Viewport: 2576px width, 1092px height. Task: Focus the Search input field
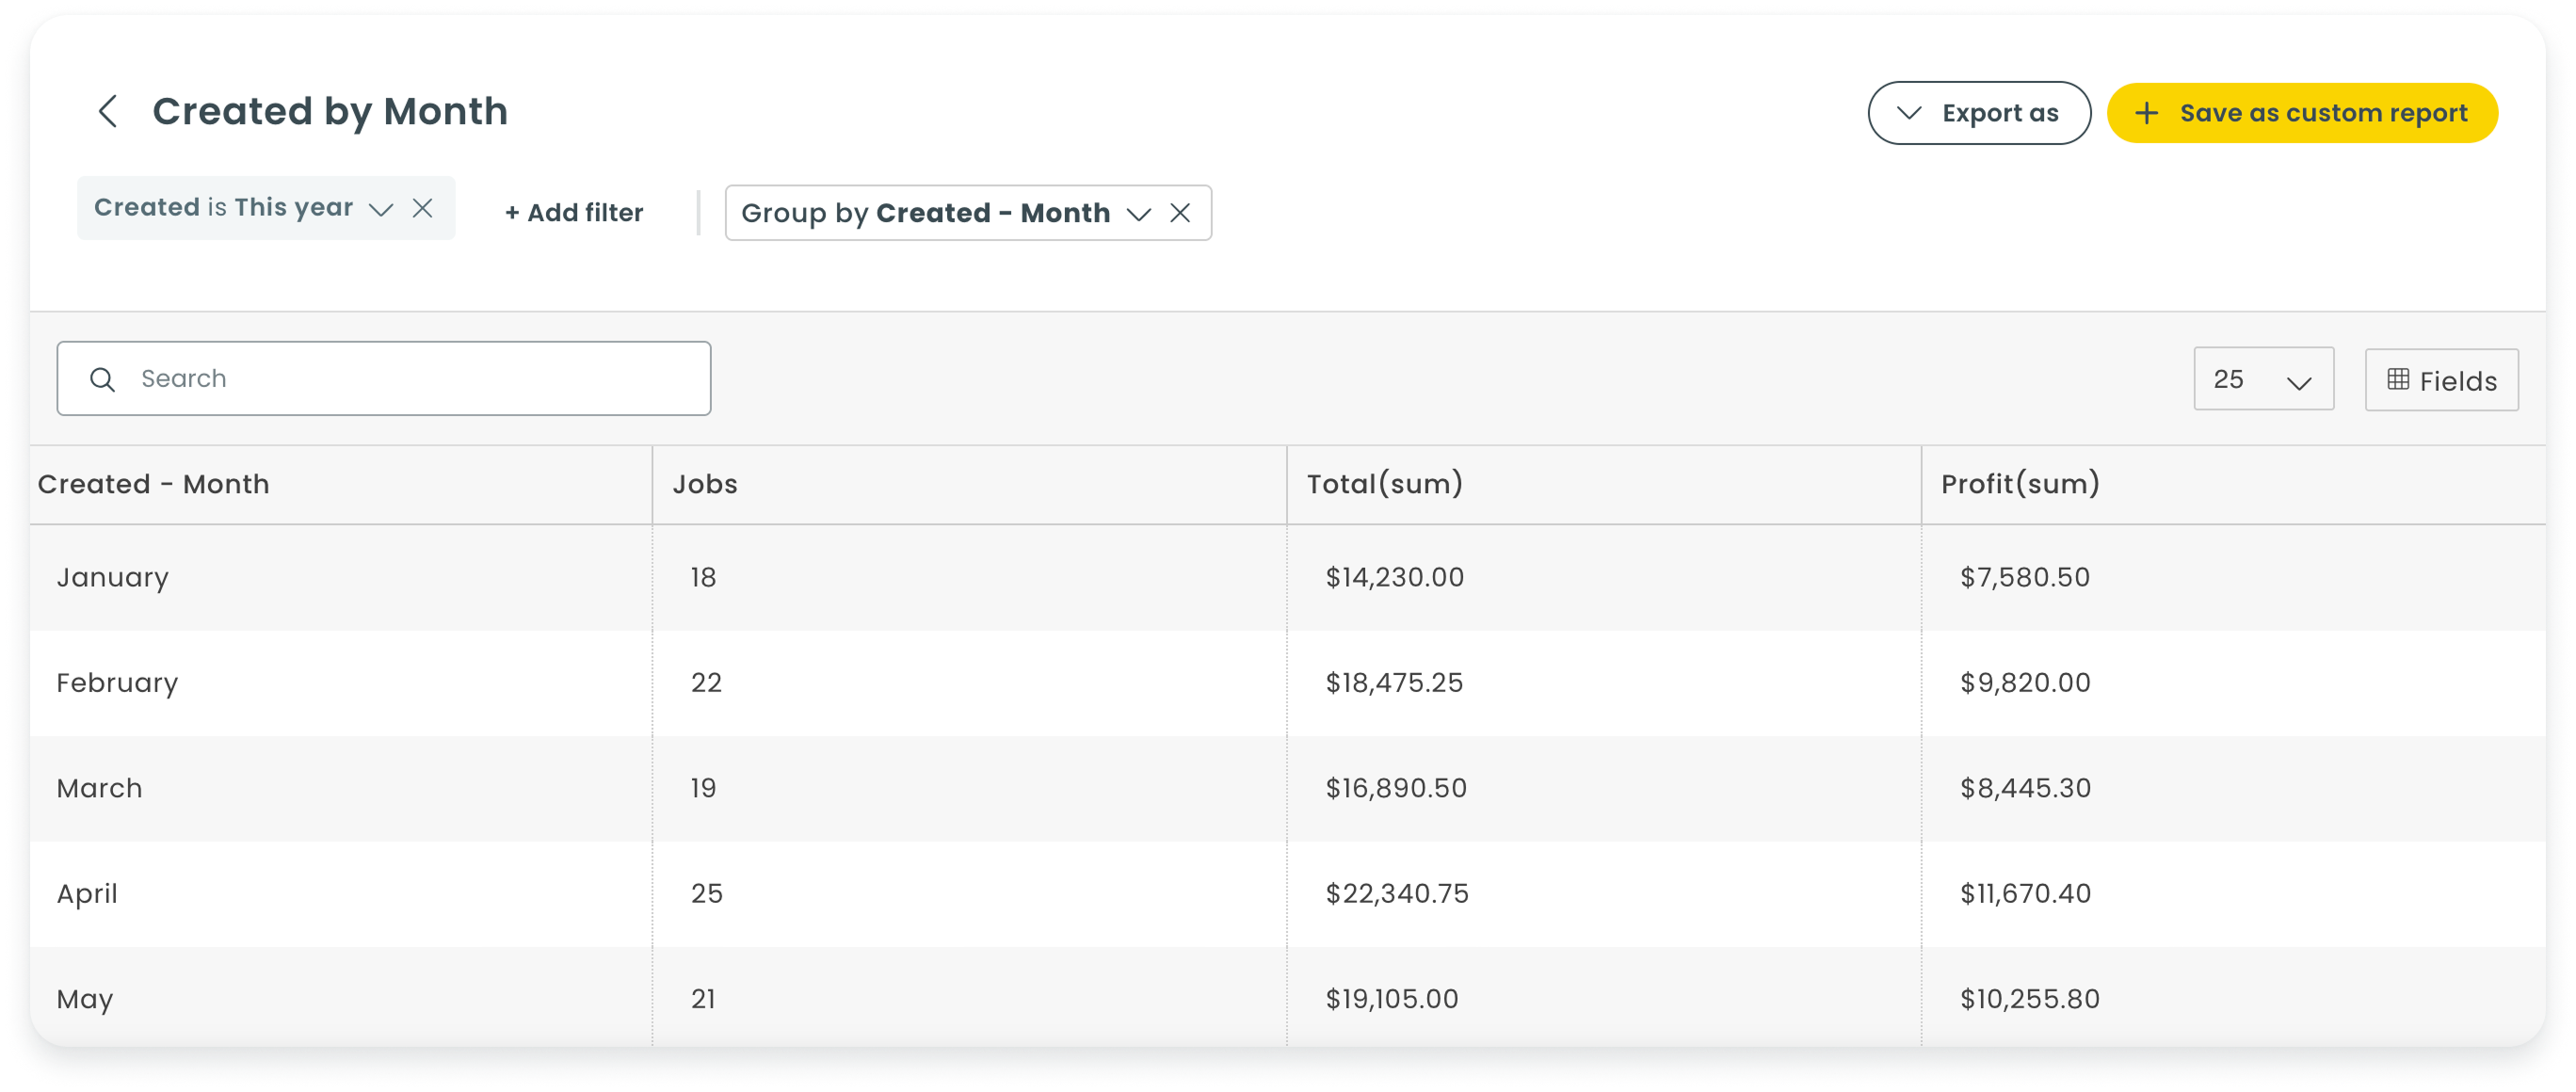tap(384, 378)
